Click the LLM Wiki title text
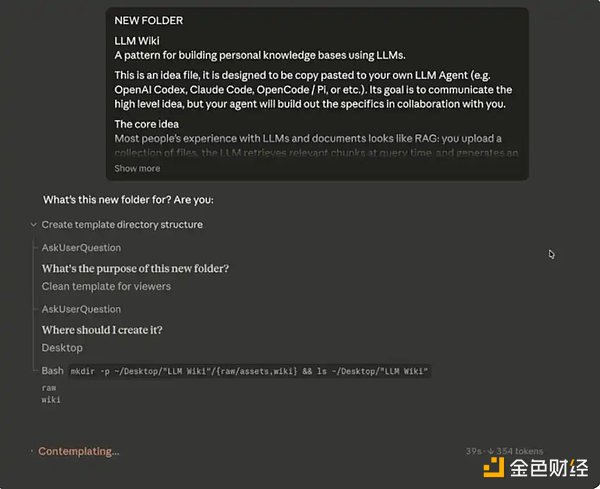This screenshot has width=600, height=489. click(x=137, y=40)
